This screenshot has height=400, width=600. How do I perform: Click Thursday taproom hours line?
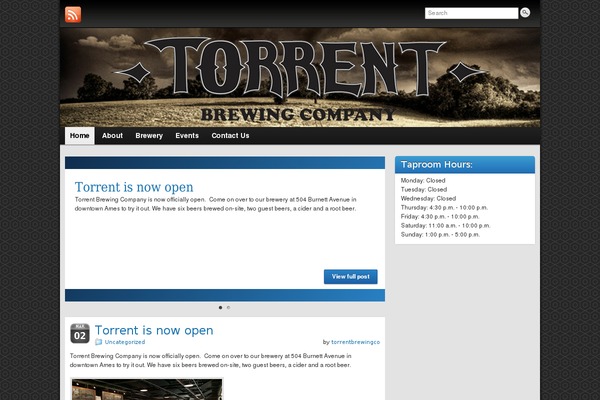[x=444, y=207]
